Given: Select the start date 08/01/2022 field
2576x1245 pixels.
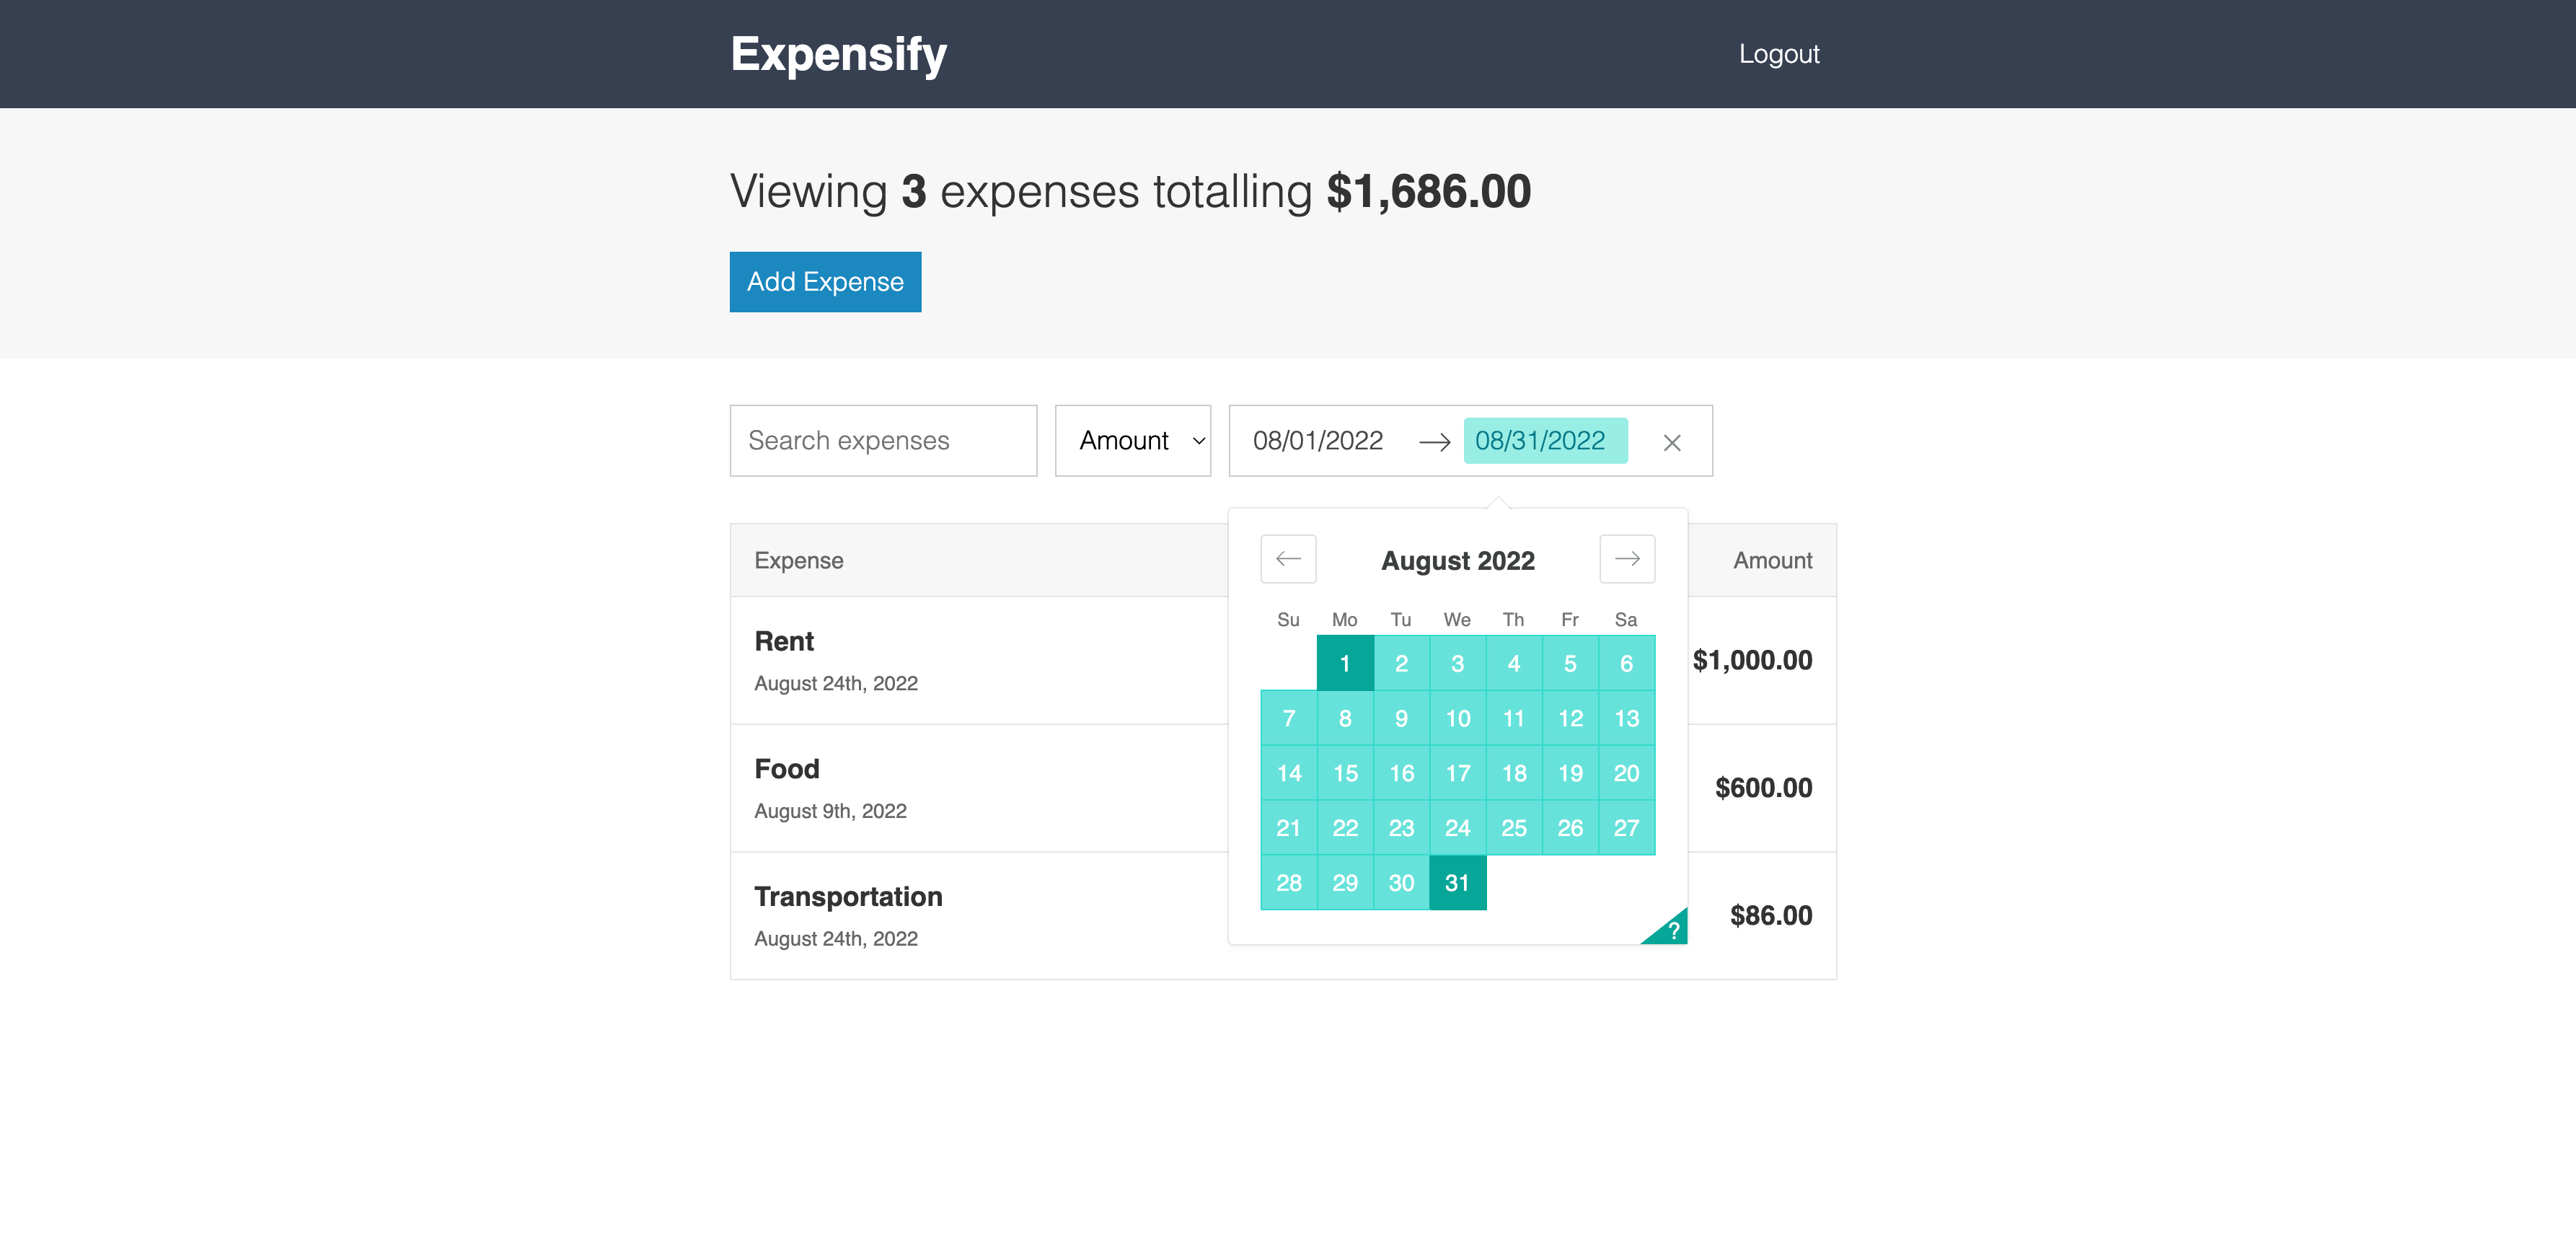Looking at the screenshot, I should (x=1317, y=441).
